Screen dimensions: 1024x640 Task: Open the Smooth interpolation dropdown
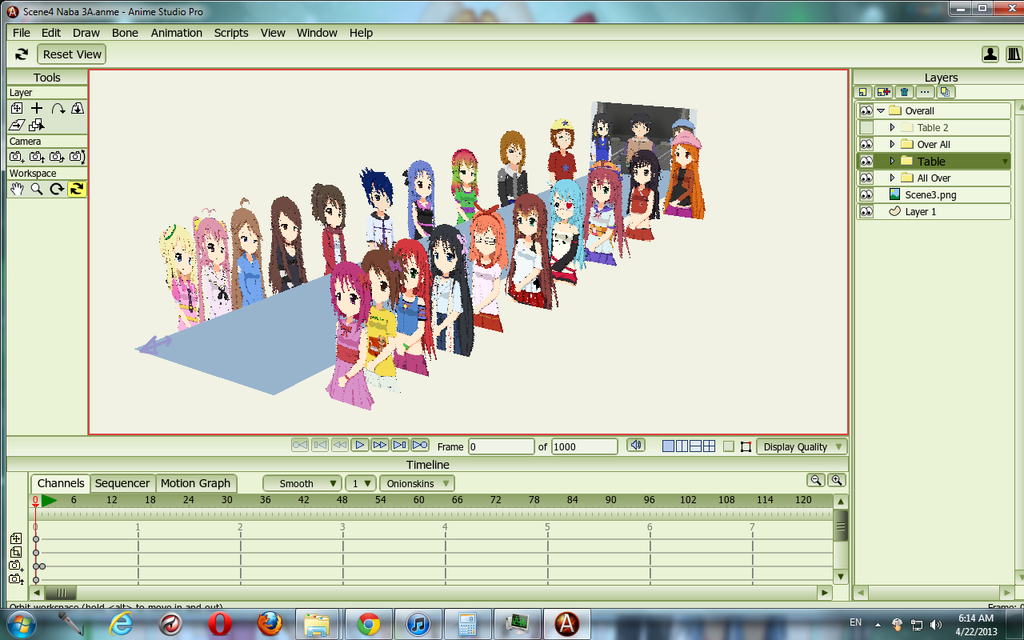(x=302, y=483)
